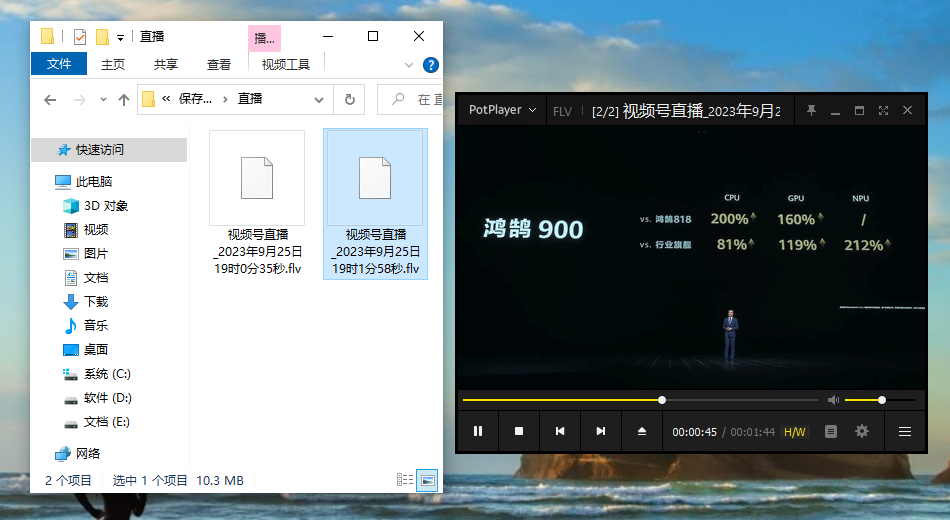Open PotPlayer settings gear

pos(862,431)
